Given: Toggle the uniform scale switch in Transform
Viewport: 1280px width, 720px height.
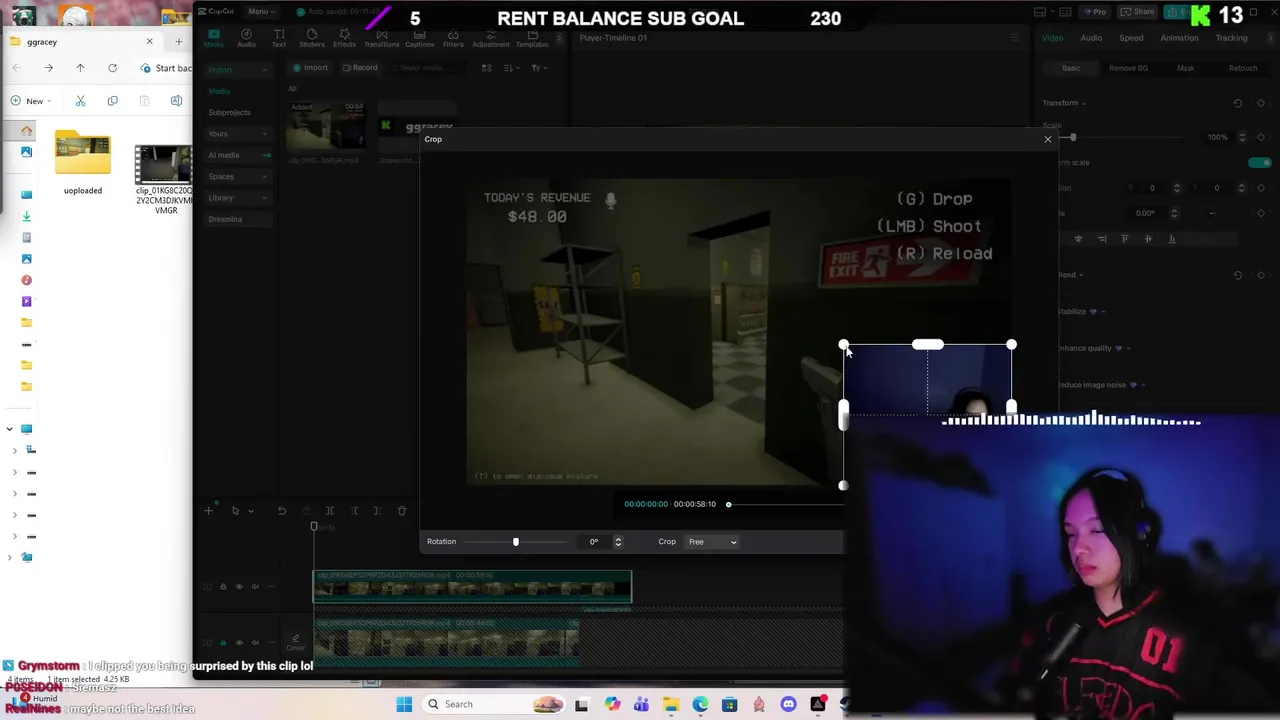Looking at the screenshot, I should coord(1260,163).
